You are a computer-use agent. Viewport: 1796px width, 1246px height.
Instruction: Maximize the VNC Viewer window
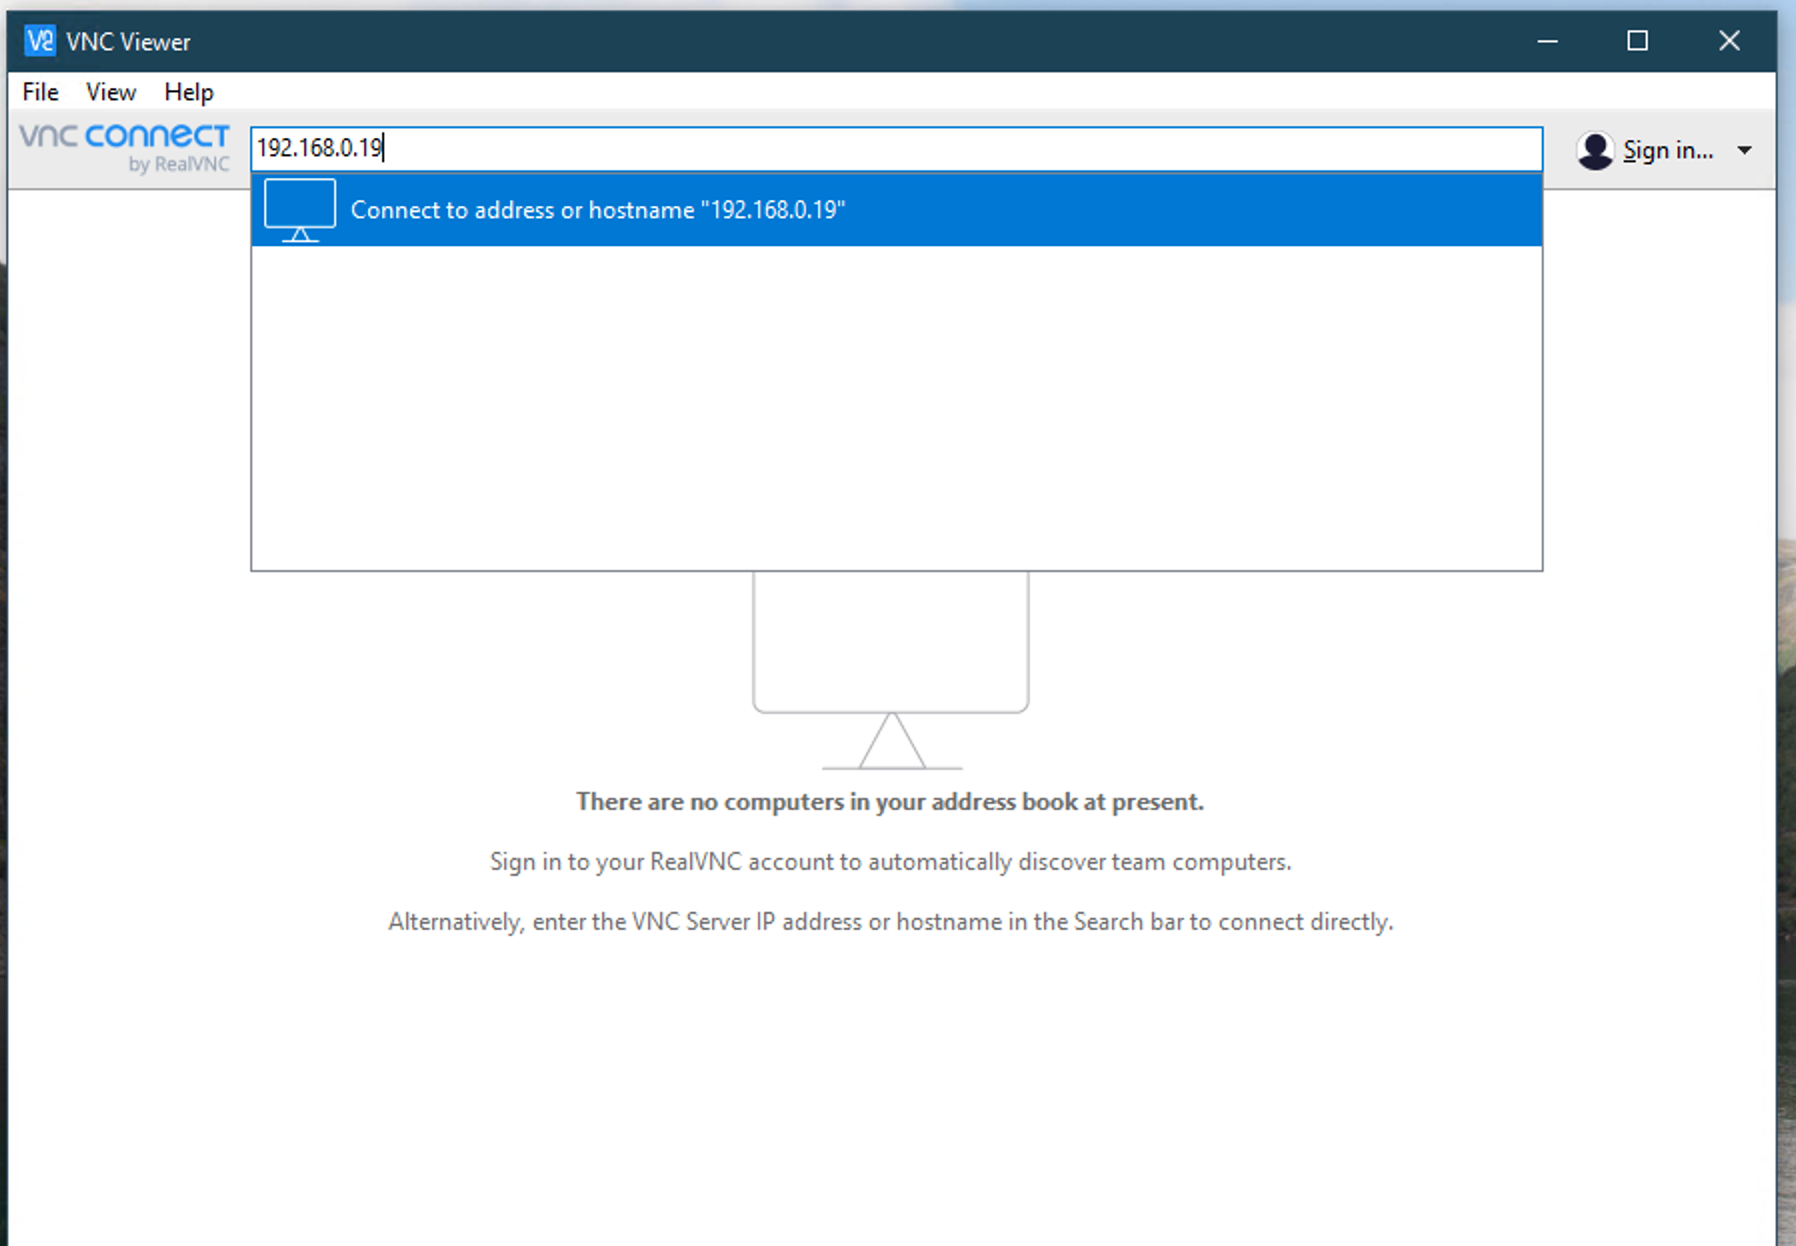[1637, 41]
